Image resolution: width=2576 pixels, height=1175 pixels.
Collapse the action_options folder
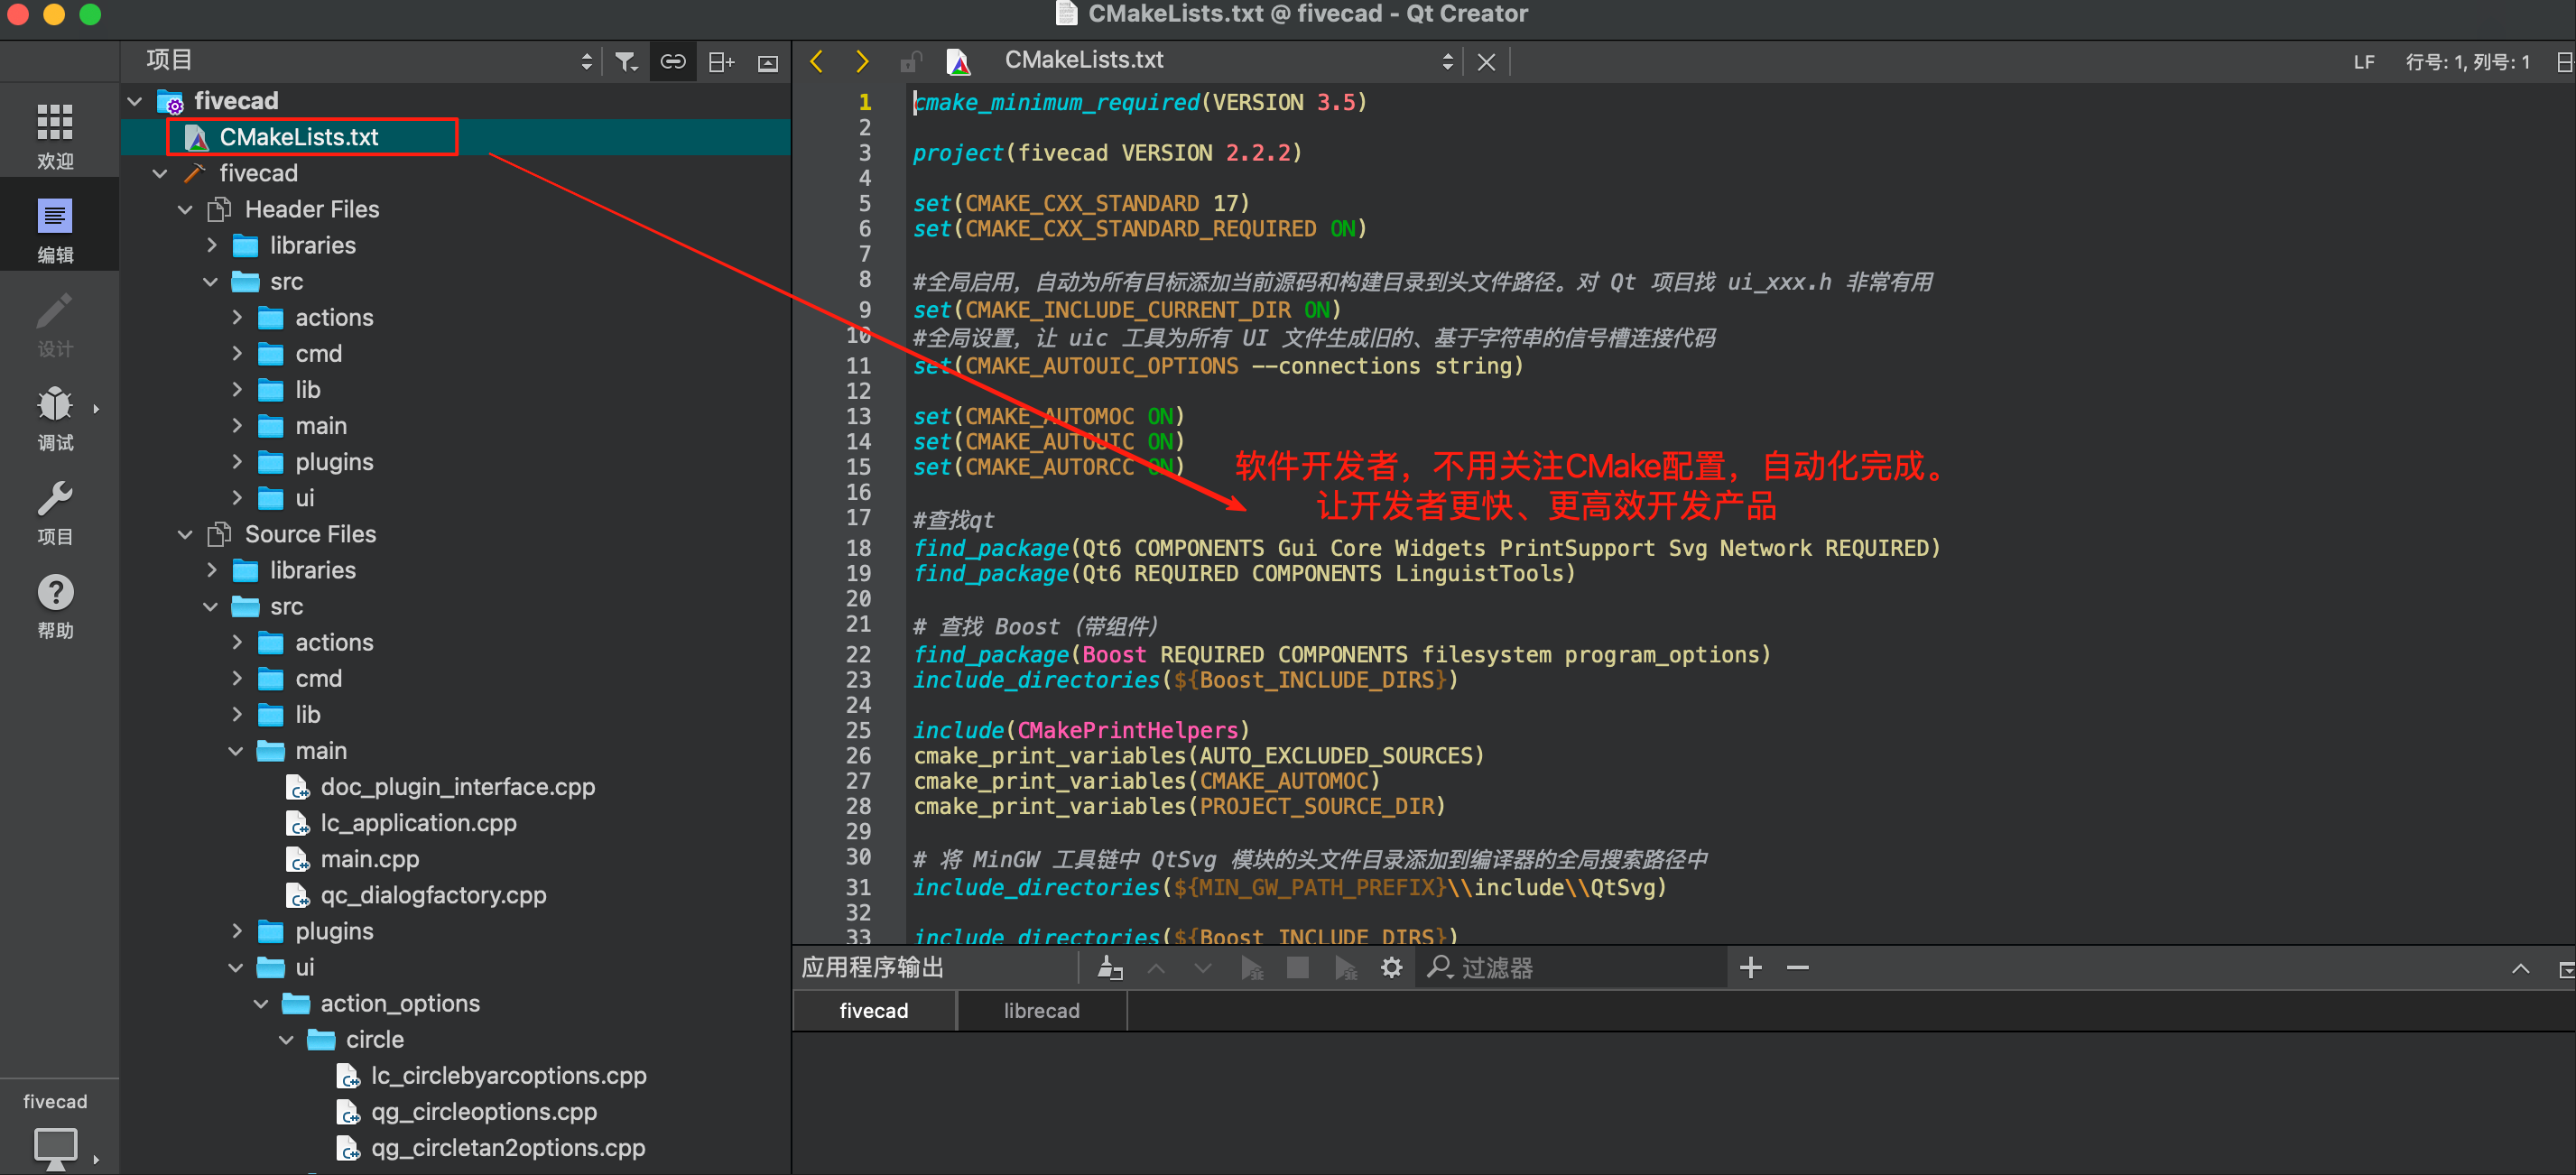pyautogui.click(x=261, y=1003)
